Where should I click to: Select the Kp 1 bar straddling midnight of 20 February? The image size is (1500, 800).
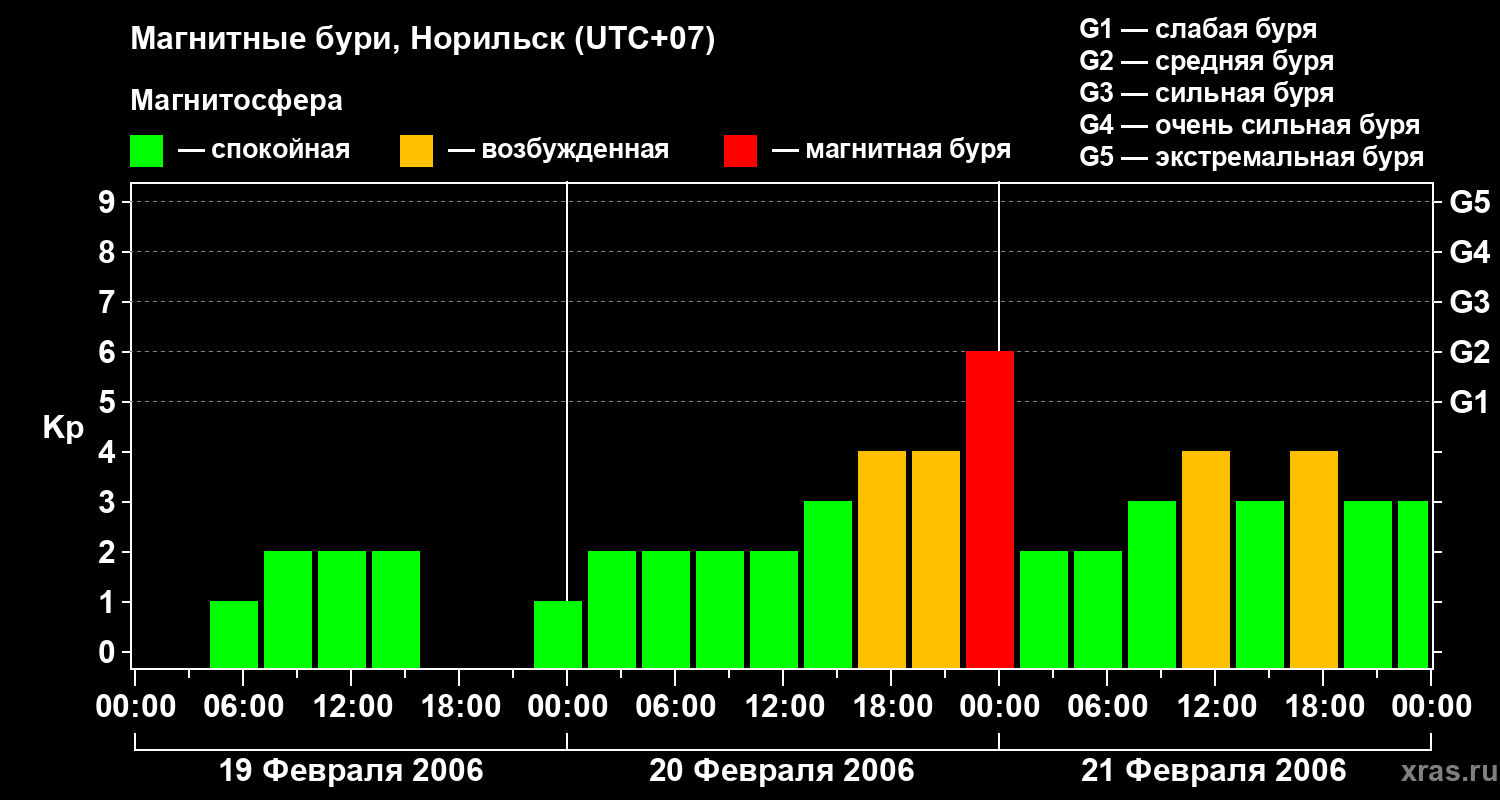[558, 634]
